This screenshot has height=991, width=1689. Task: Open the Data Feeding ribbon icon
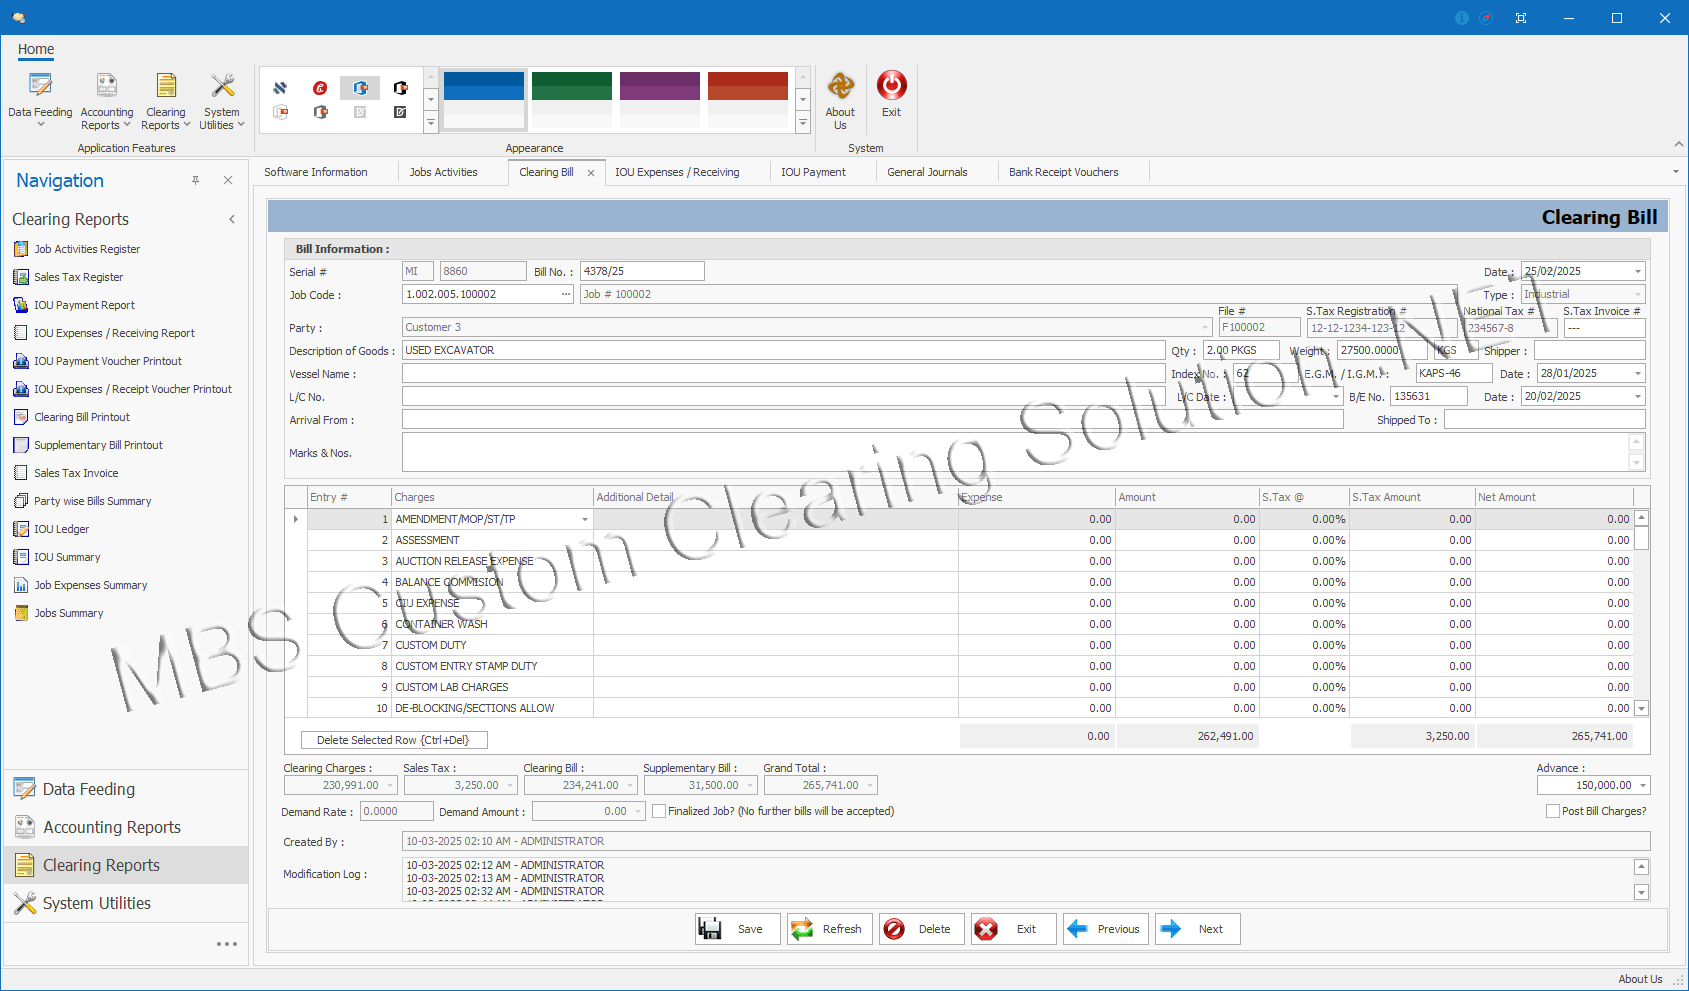40,100
